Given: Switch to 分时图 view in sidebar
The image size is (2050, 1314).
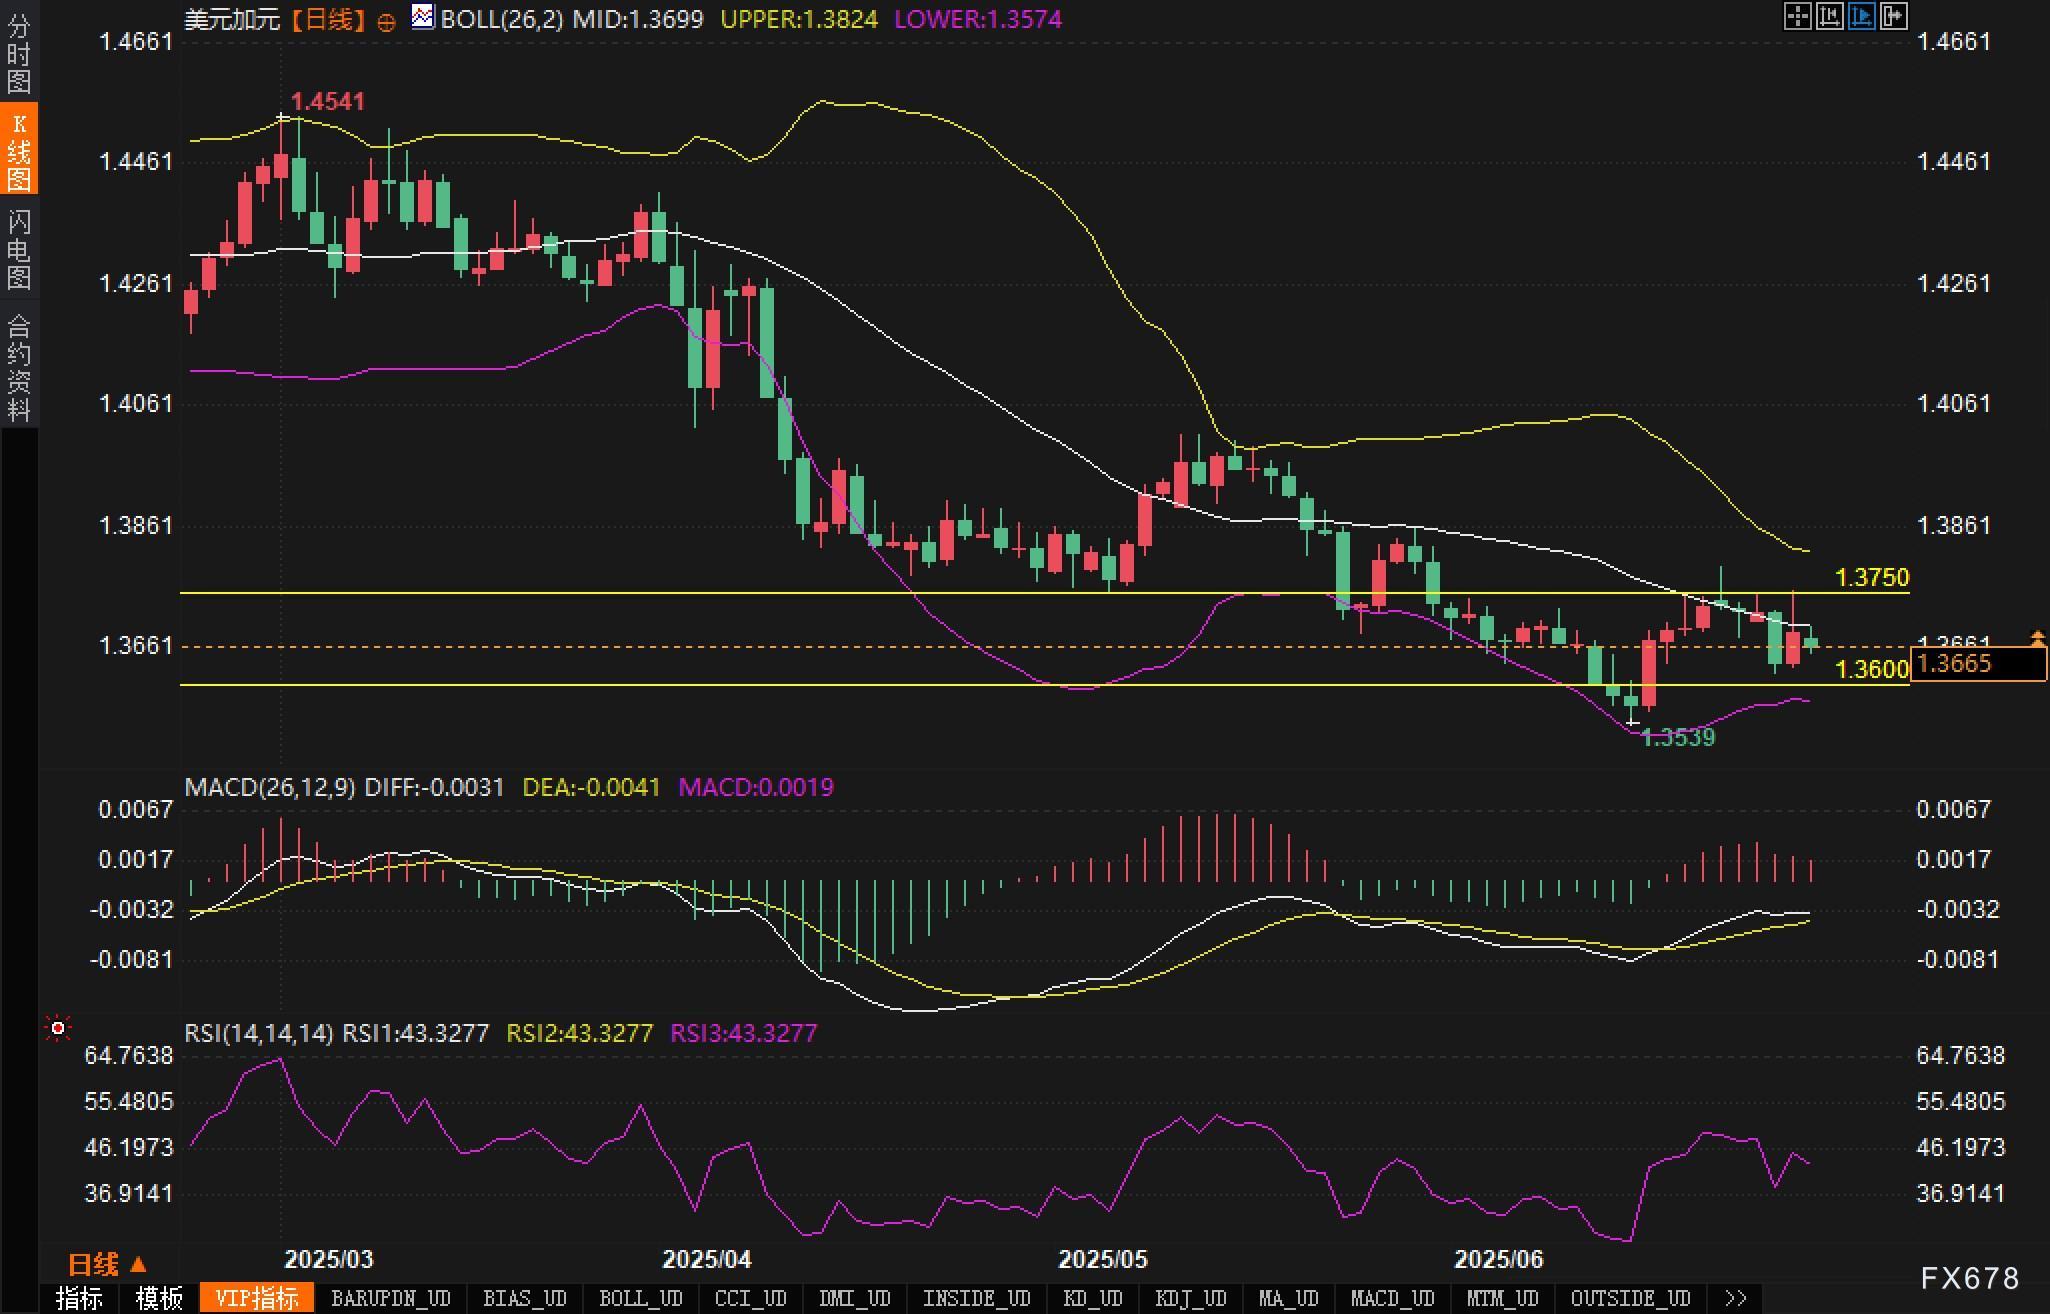Looking at the screenshot, I should pyautogui.click(x=19, y=52).
